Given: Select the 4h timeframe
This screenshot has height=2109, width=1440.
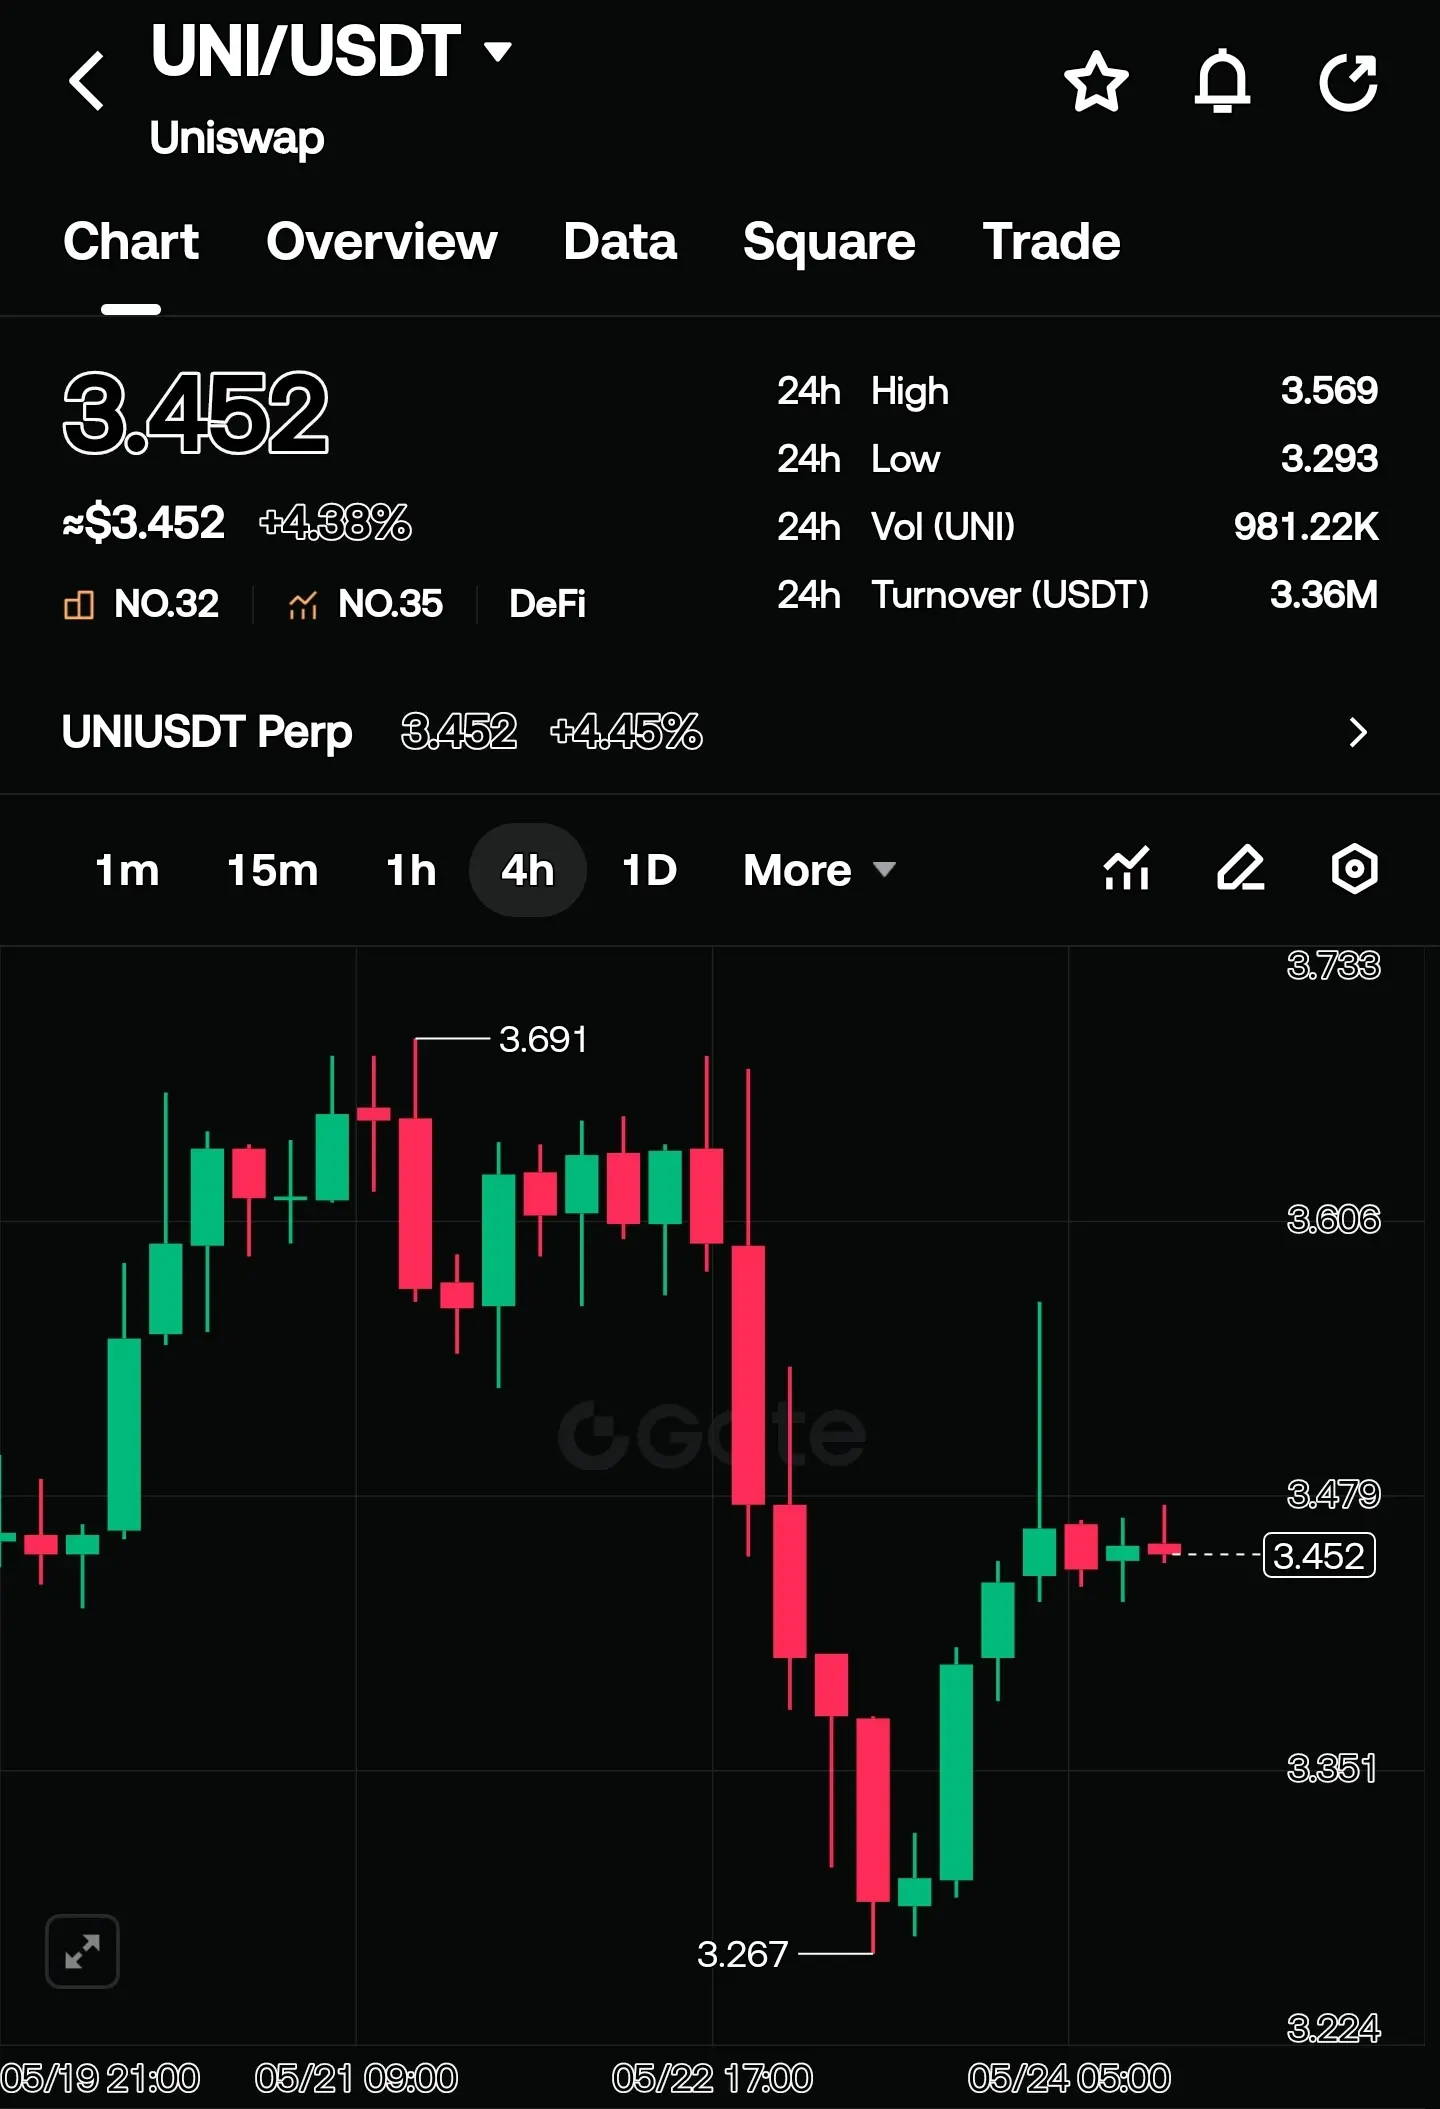Looking at the screenshot, I should 528,870.
